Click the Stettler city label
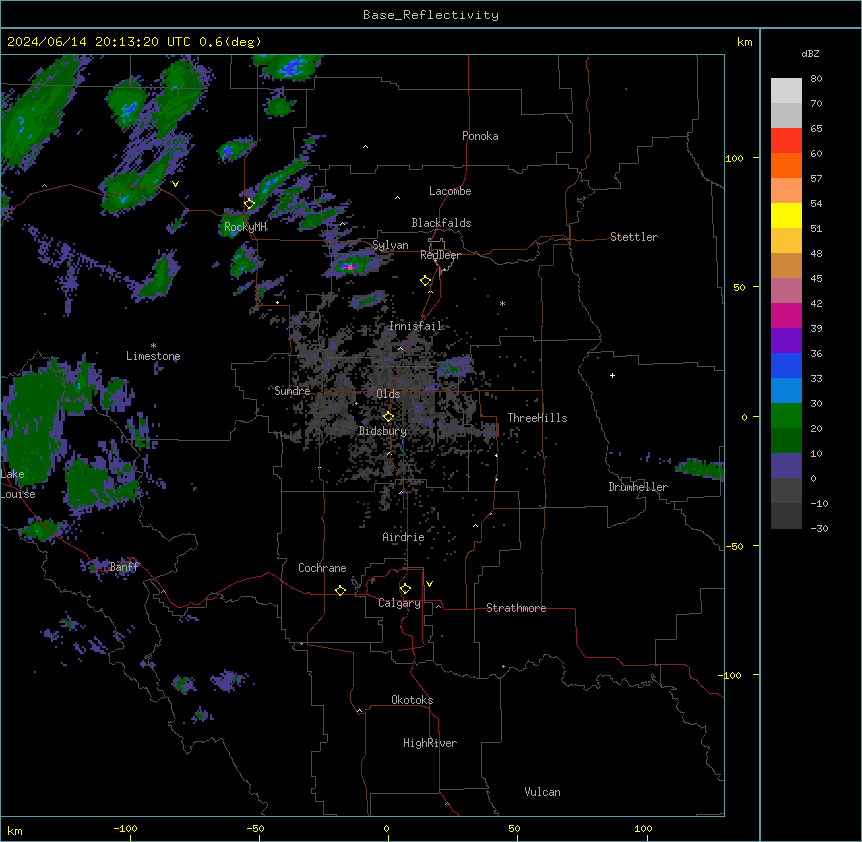Image resolution: width=862 pixels, height=842 pixels. point(634,237)
